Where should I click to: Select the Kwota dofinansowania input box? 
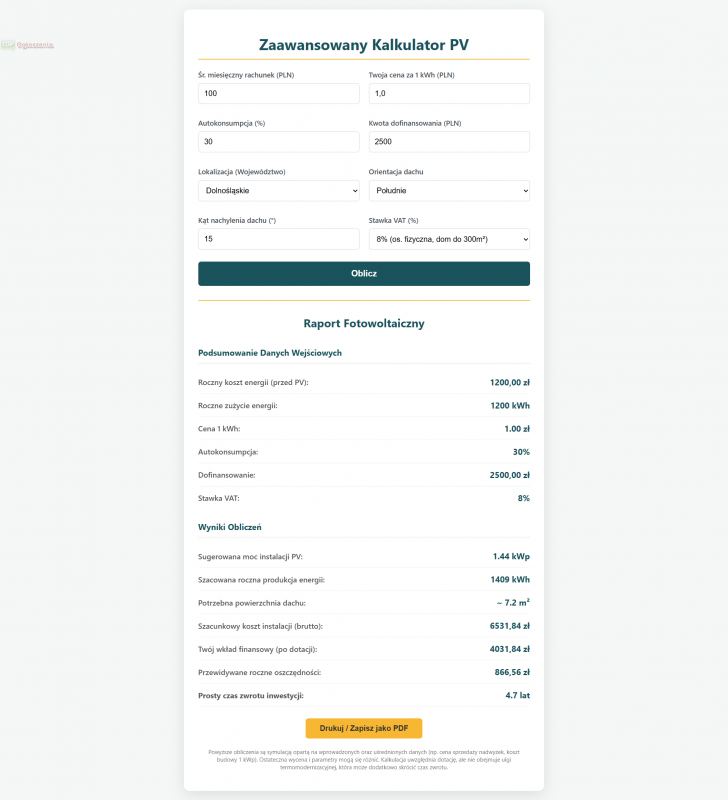[x=449, y=142]
